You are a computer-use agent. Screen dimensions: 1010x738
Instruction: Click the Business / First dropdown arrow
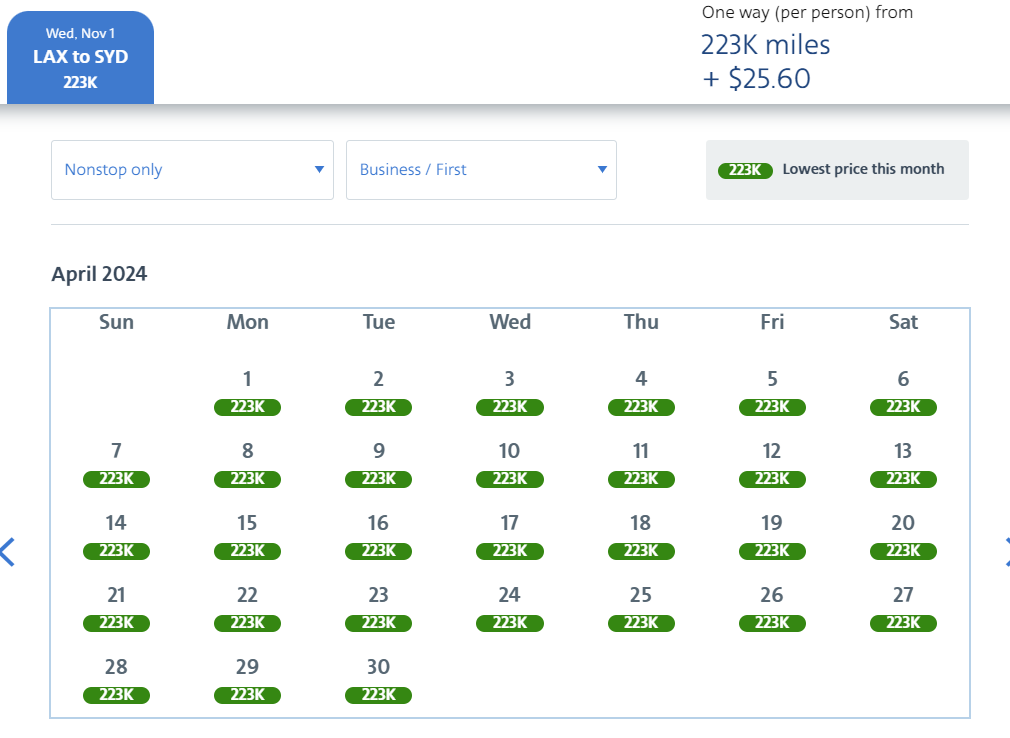(x=602, y=170)
